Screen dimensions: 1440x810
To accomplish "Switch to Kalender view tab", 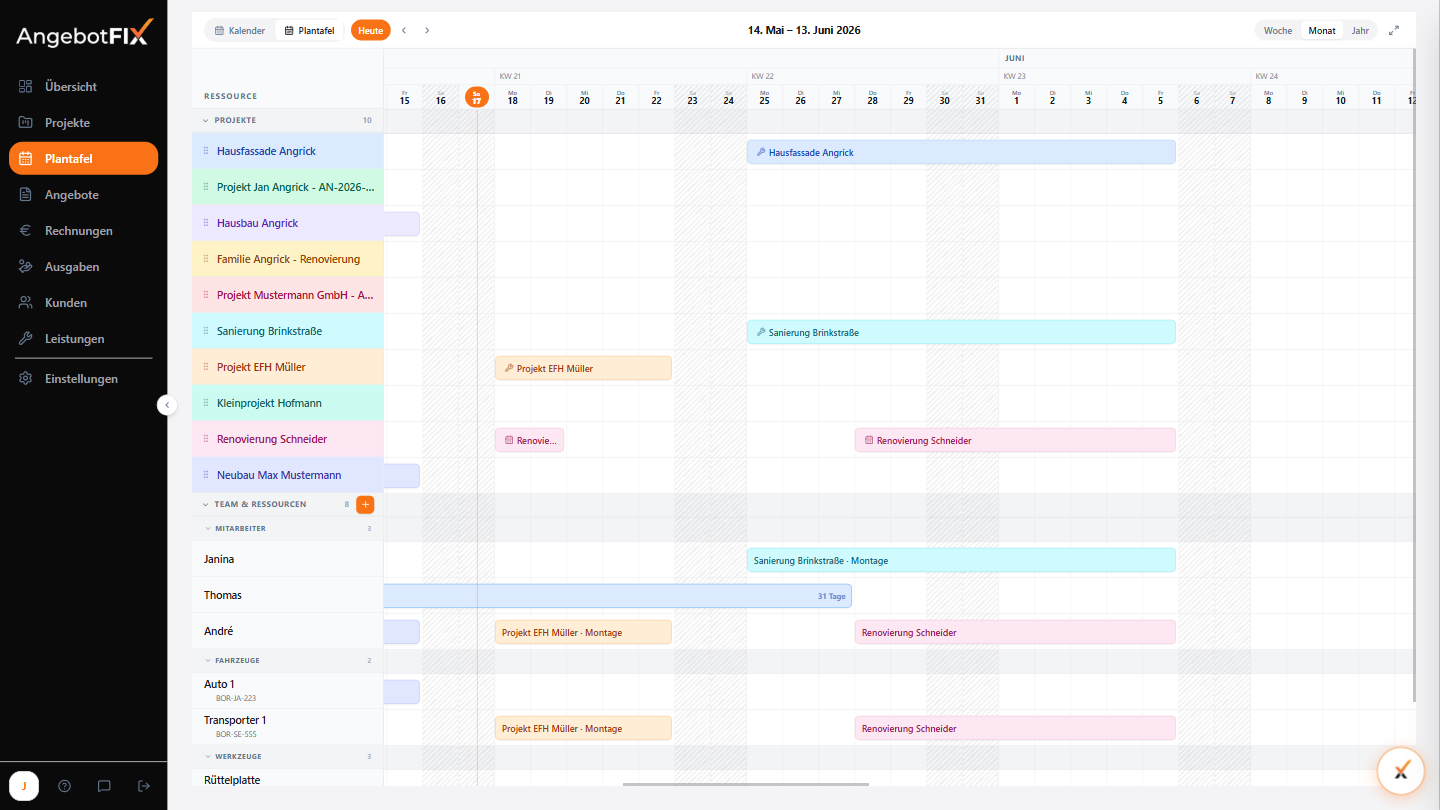I will (240, 31).
